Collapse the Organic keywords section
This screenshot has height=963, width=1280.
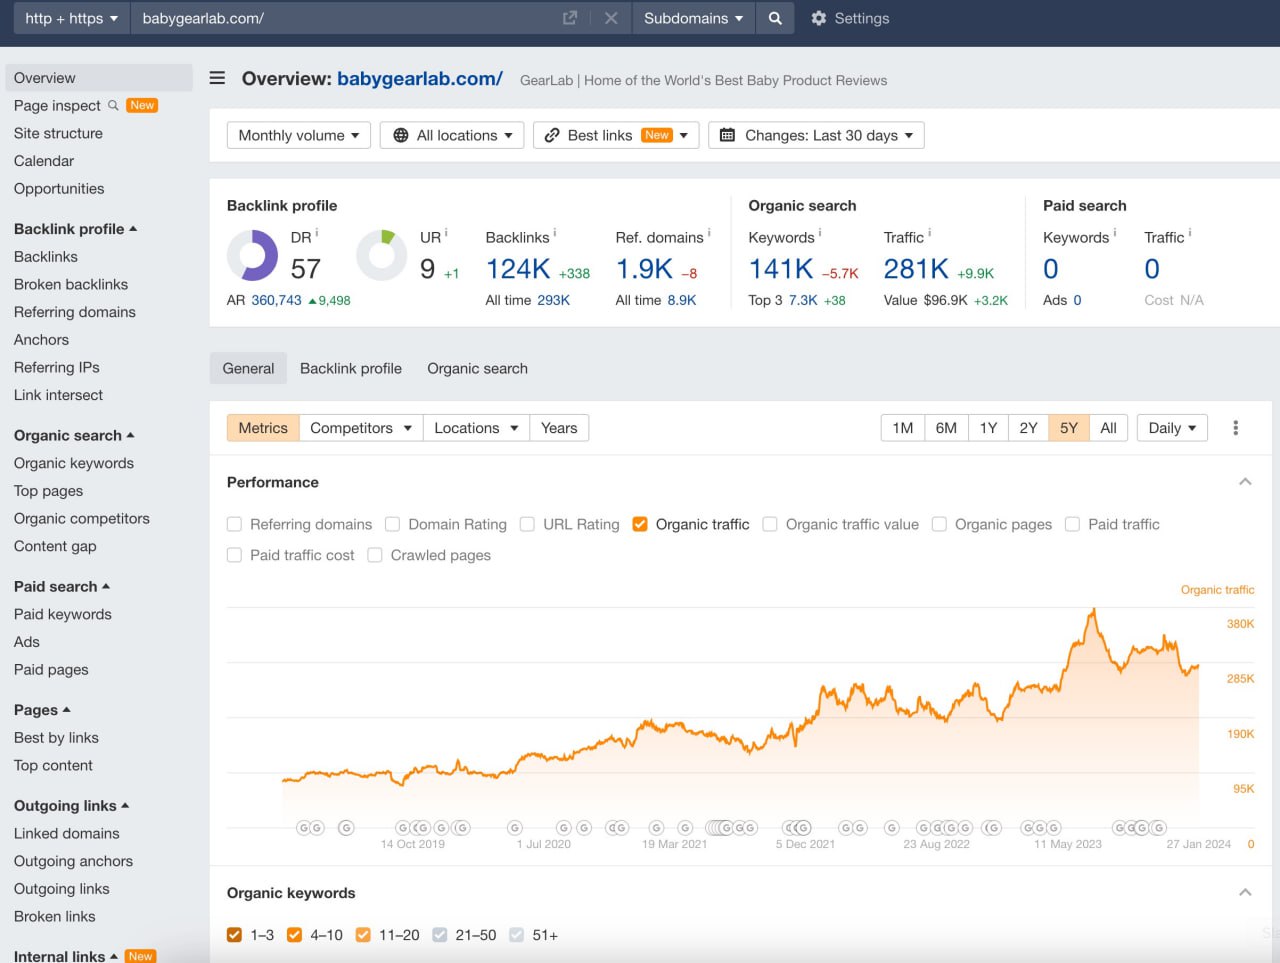[1245, 893]
